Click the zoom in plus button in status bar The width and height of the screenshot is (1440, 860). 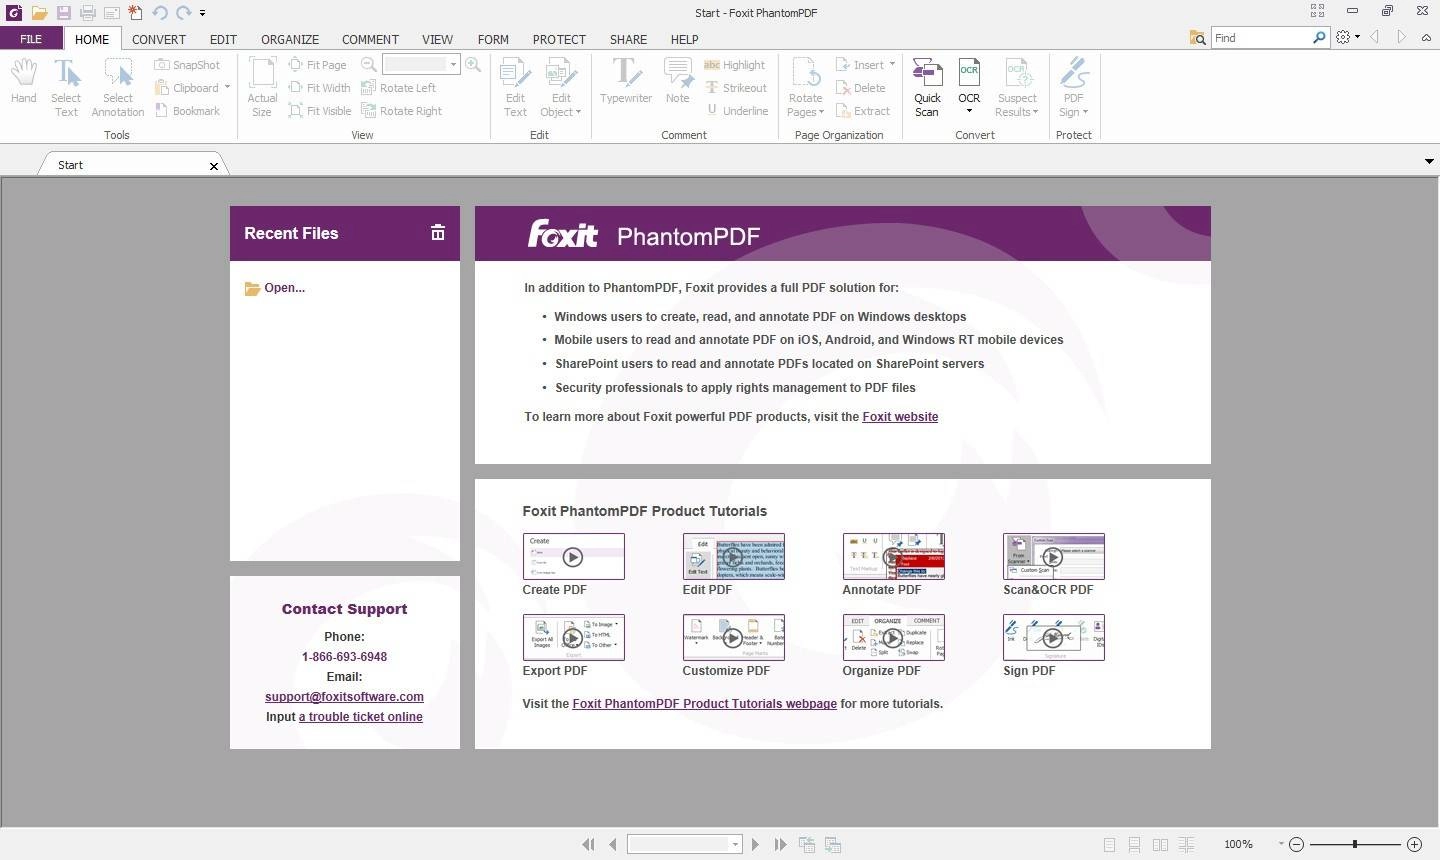[x=1414, y=845]
